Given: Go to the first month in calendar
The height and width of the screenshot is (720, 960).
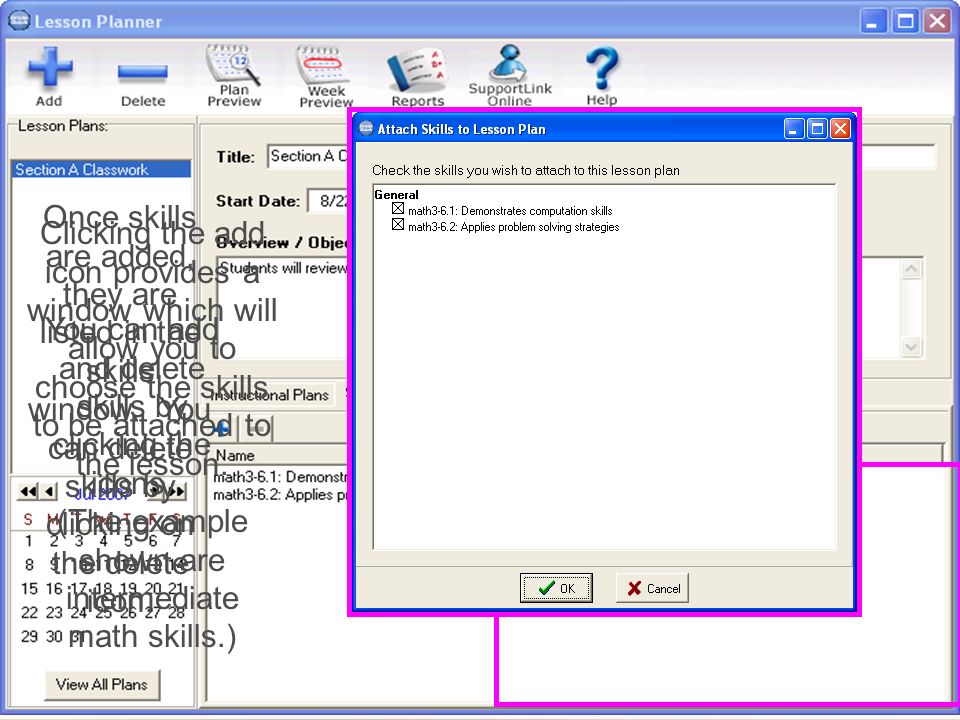Looking at the screenshot, I should click(28, 491).
